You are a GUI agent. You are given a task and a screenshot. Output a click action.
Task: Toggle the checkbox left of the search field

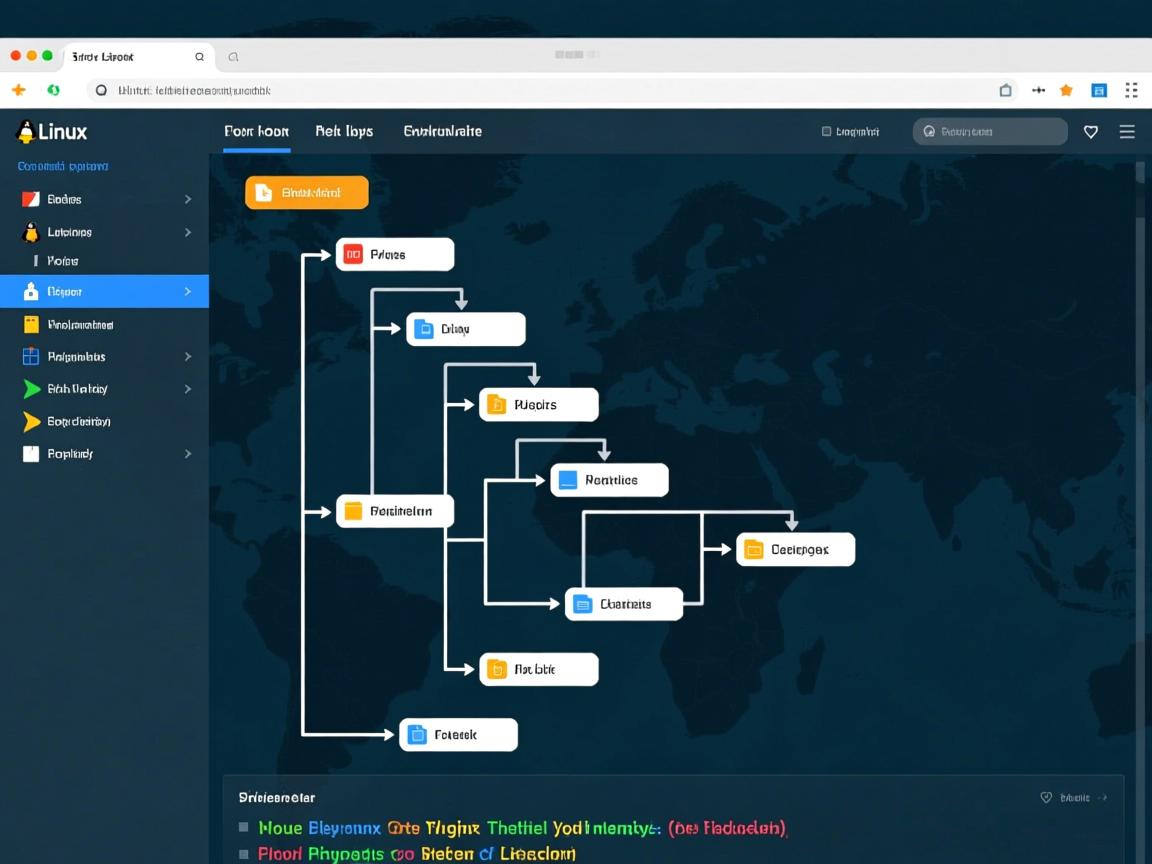826,132
